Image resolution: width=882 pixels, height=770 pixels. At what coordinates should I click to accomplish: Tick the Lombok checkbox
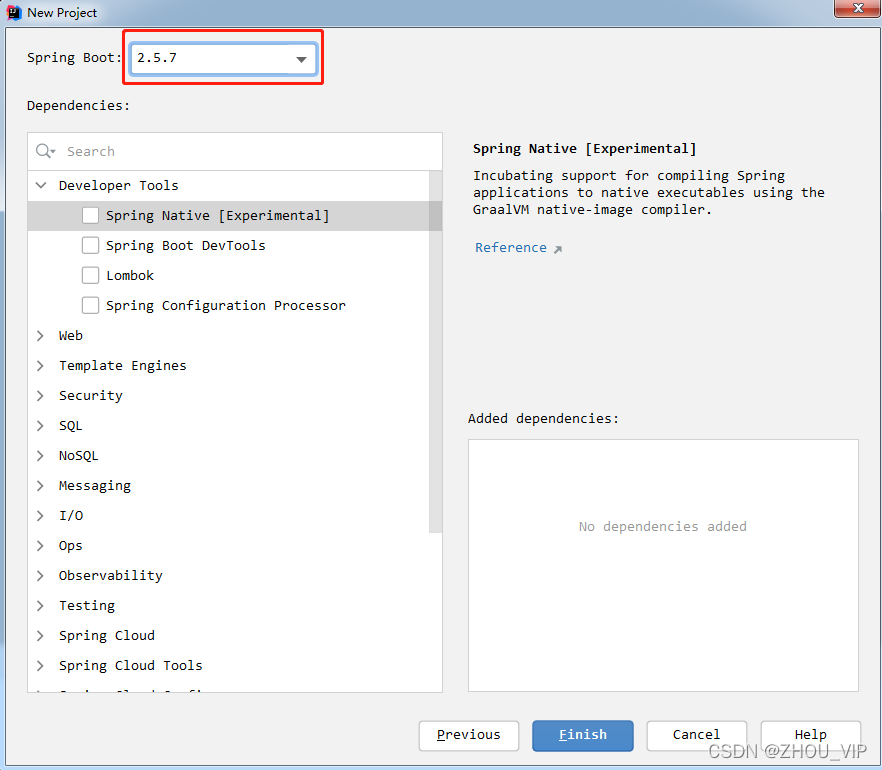[x=90, y=275]
